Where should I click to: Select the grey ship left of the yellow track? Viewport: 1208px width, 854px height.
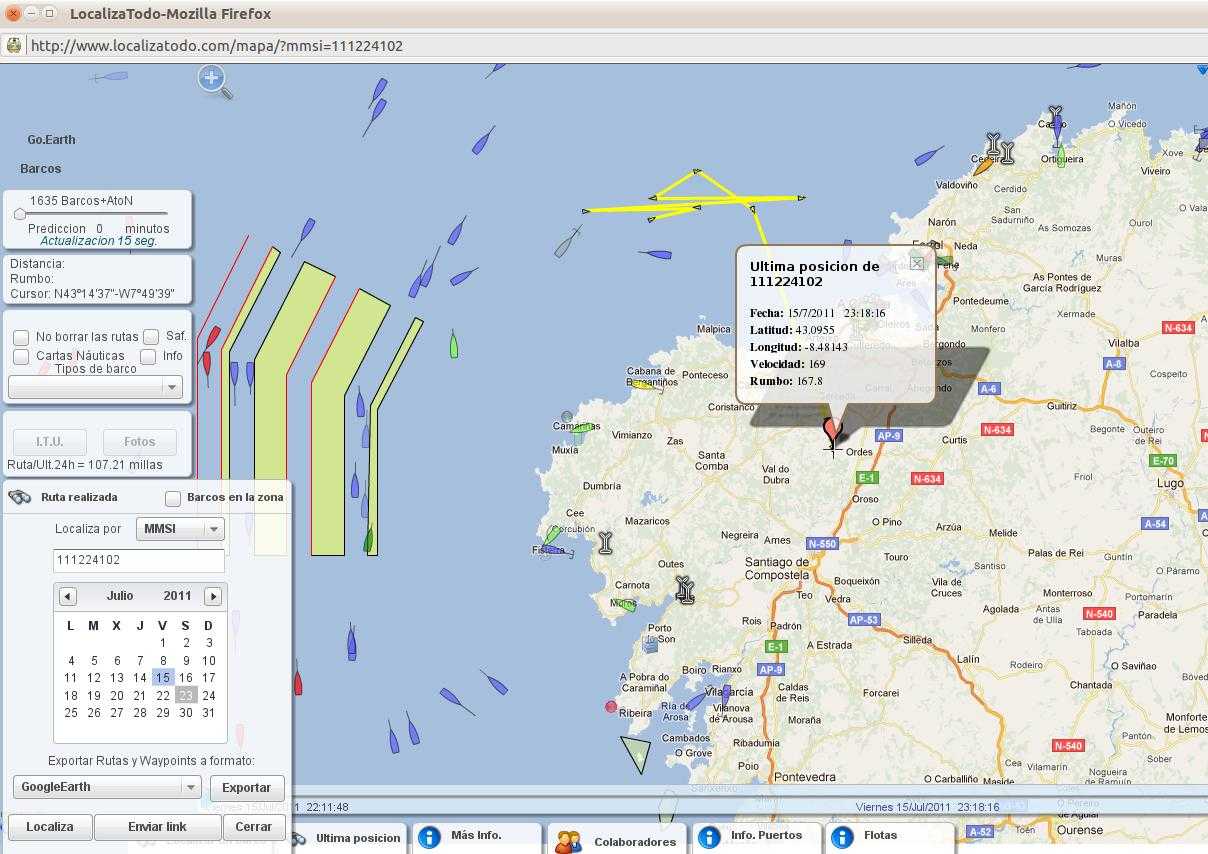point(568,241)
